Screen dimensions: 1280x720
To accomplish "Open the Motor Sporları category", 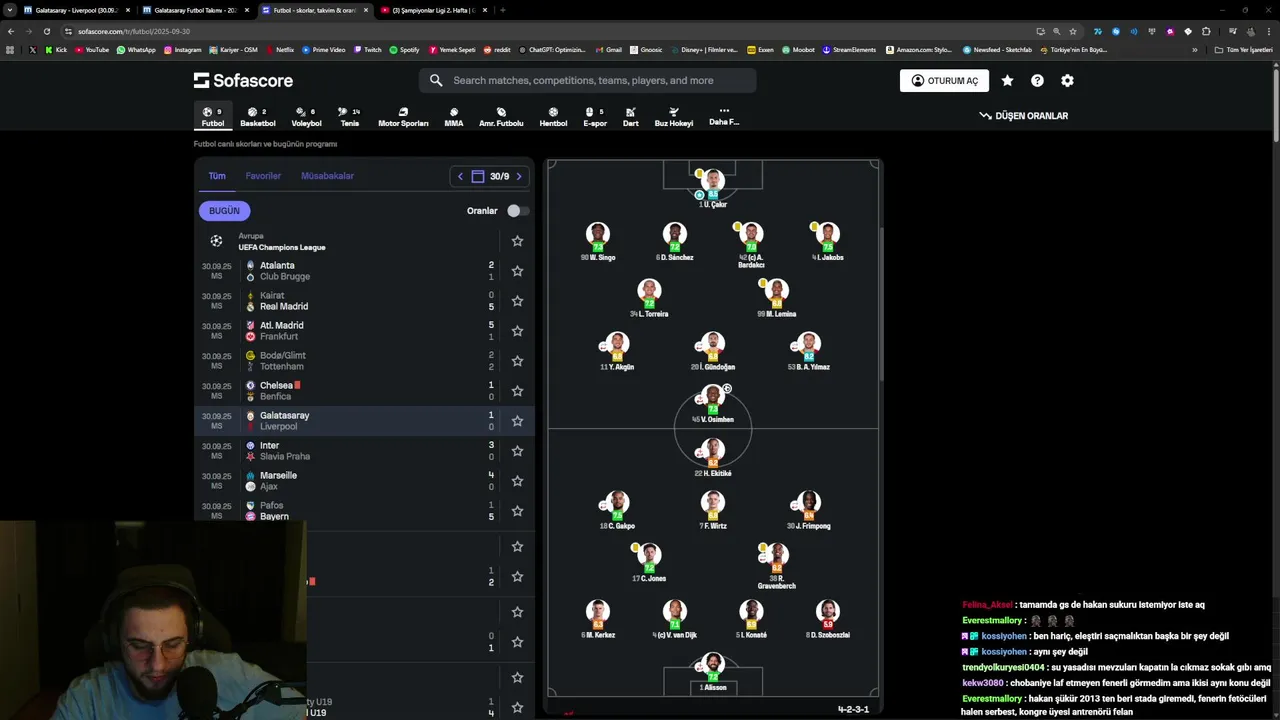I will click(x=403, y=117).
